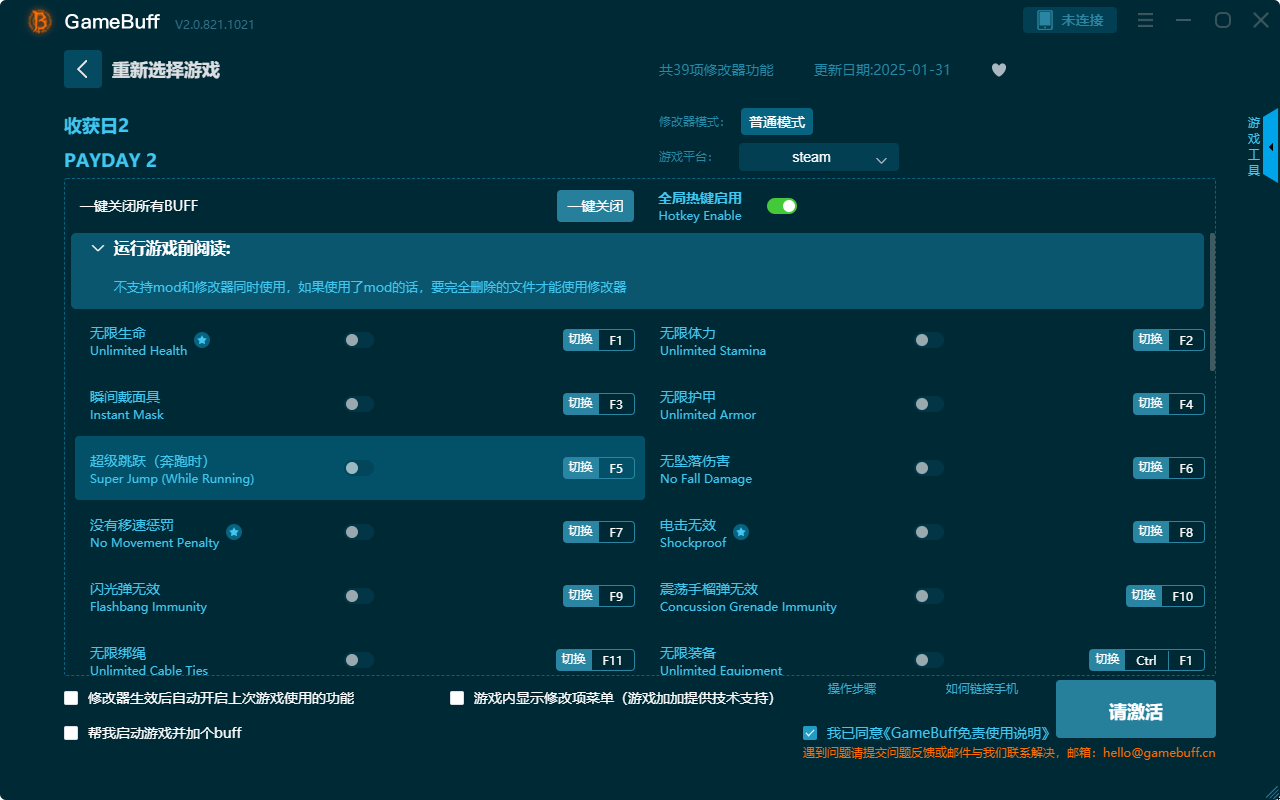Click the star beside No Movement Penalty
Screen dimensions: 1280x800
[x=234, y=533]
